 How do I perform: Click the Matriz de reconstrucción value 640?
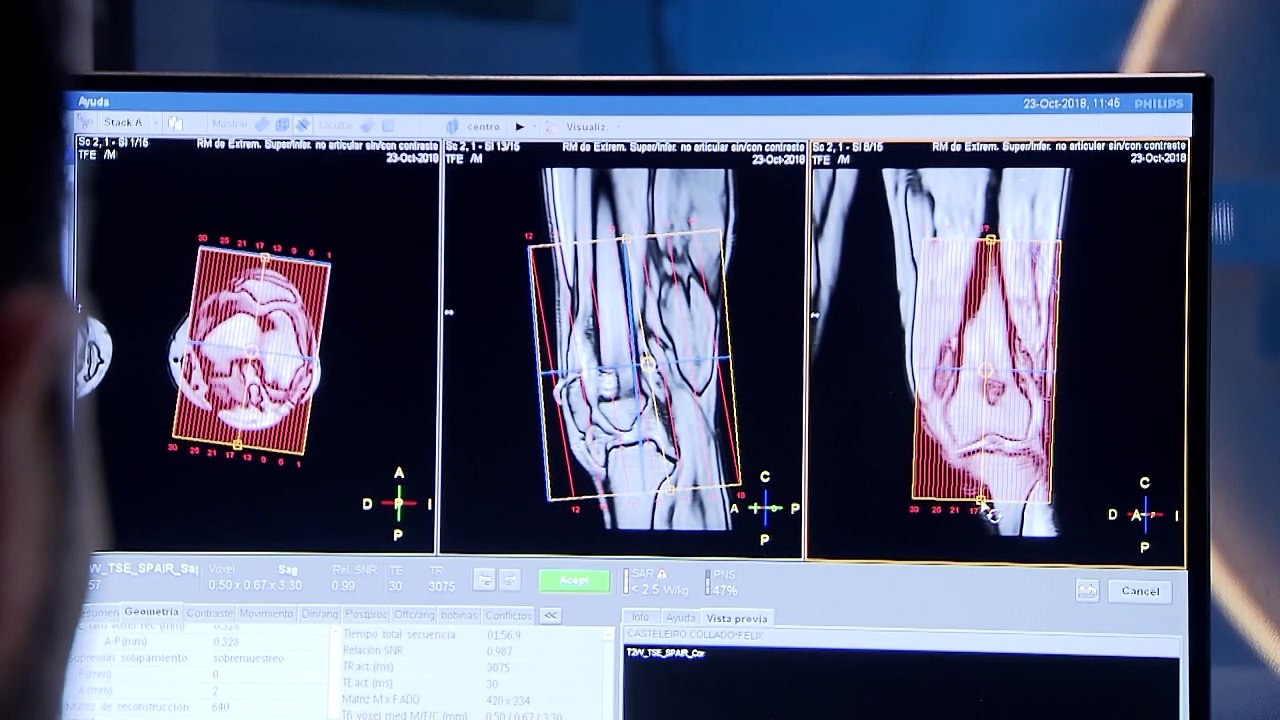pyautogui.click(x=220, y=707)
